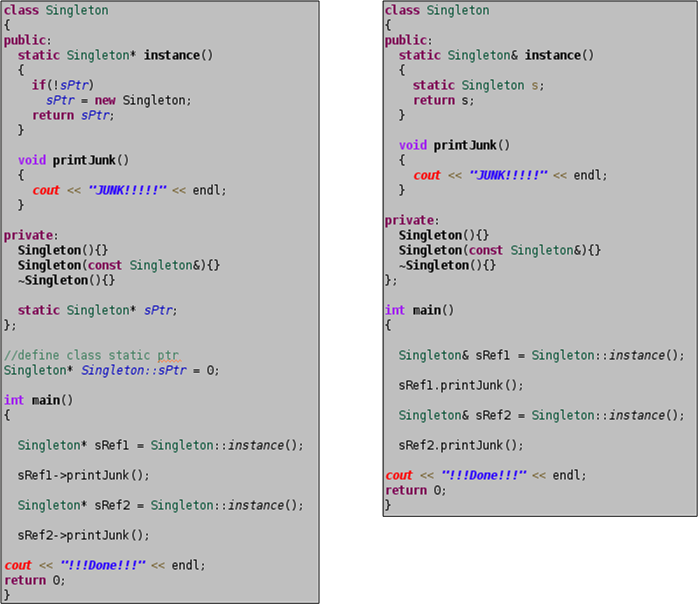Click "!!!Done!!!" string in left panel

pos(103,565)
